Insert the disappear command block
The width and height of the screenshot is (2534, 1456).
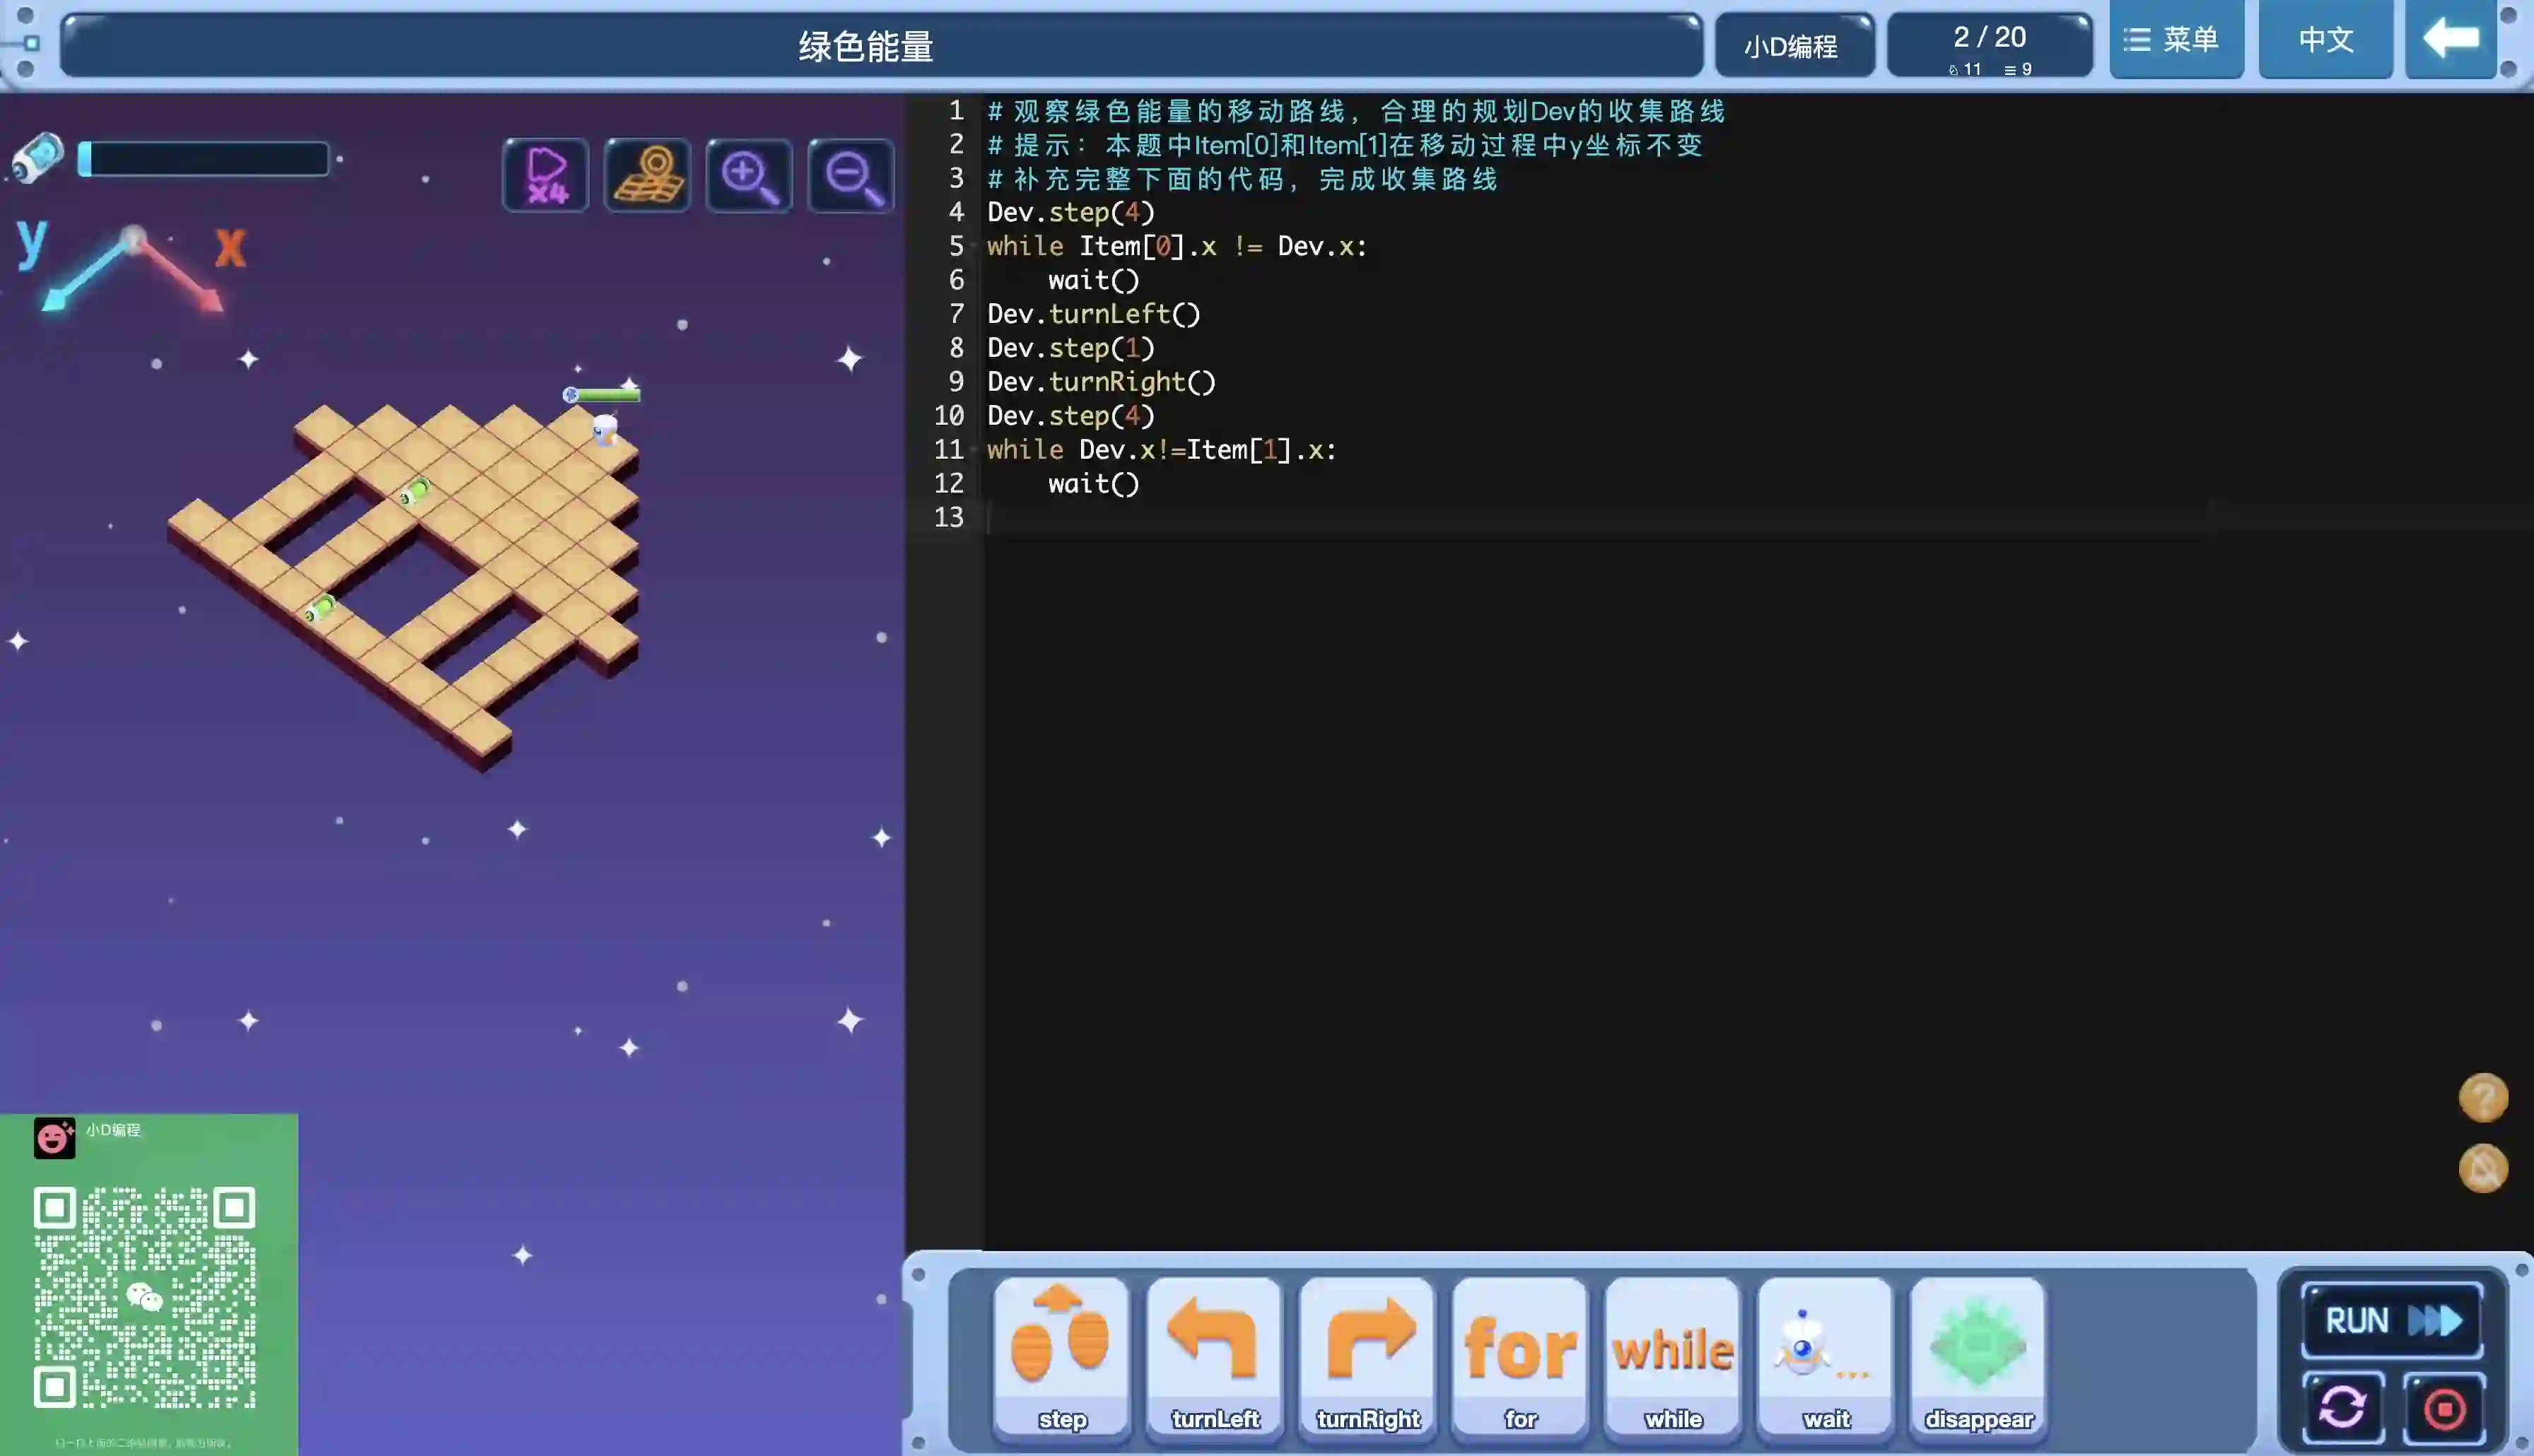(1978, 1354)
